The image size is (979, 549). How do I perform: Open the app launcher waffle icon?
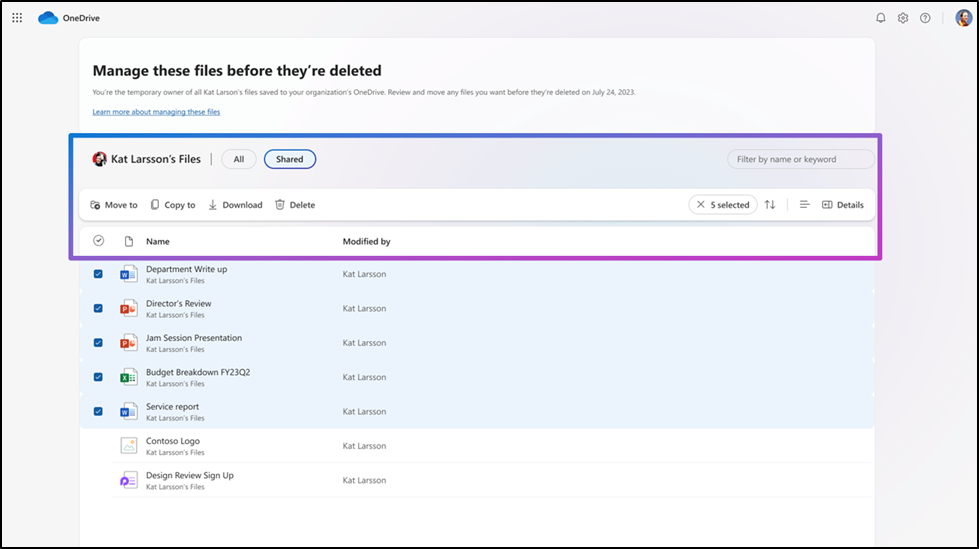click(17, 18)
